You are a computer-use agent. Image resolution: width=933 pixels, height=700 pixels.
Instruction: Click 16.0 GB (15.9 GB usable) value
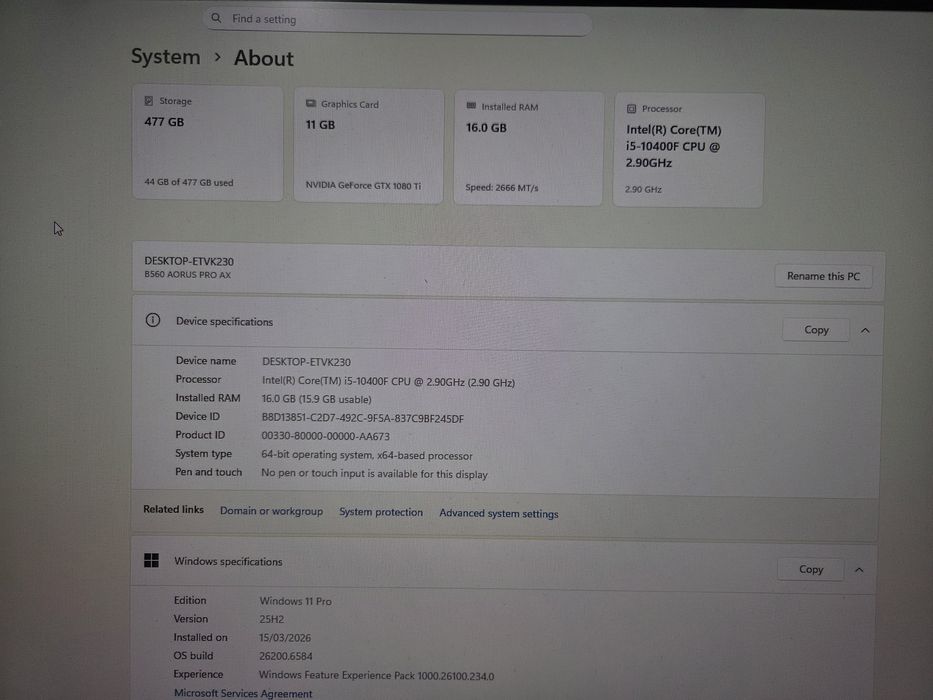tap(317, 399)
